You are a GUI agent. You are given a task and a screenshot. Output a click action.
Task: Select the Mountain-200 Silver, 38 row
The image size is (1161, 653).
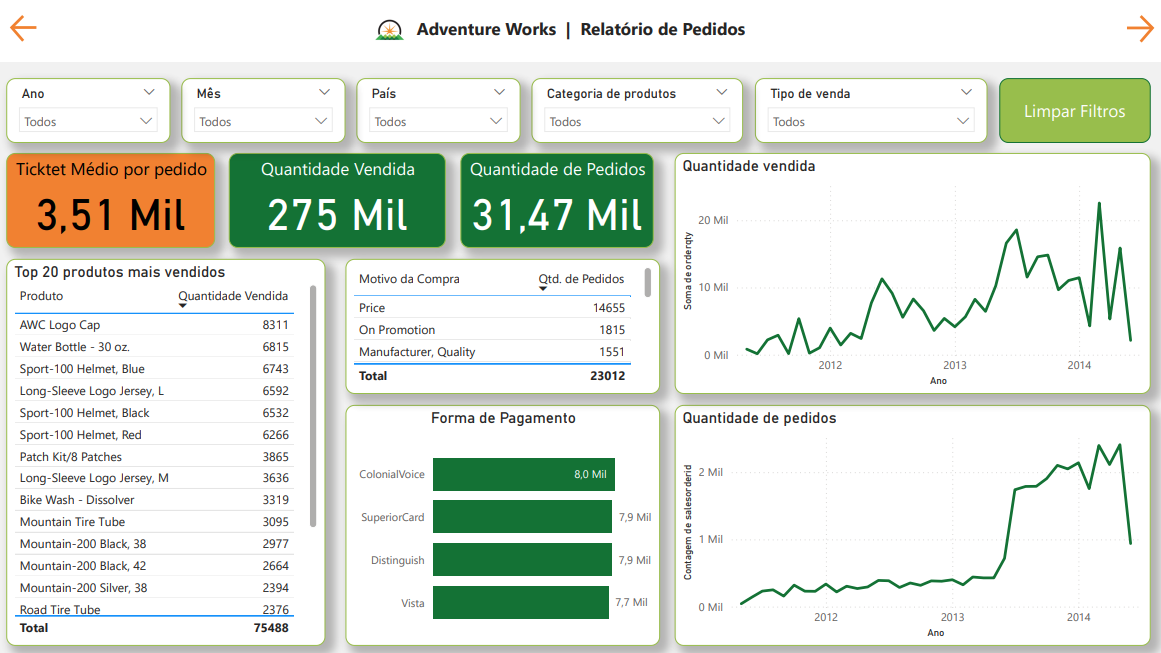coord(154,588)
